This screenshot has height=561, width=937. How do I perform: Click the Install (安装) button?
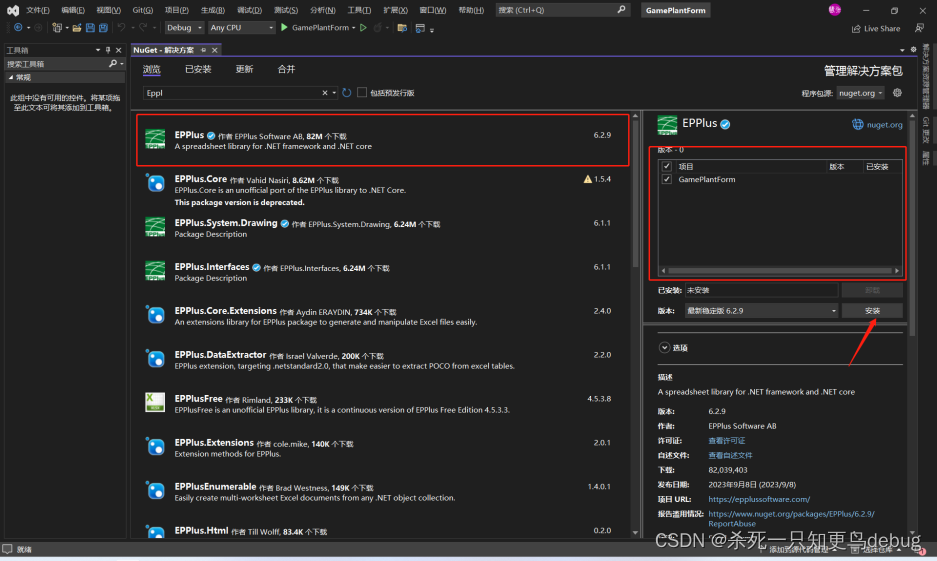point(872,311)
